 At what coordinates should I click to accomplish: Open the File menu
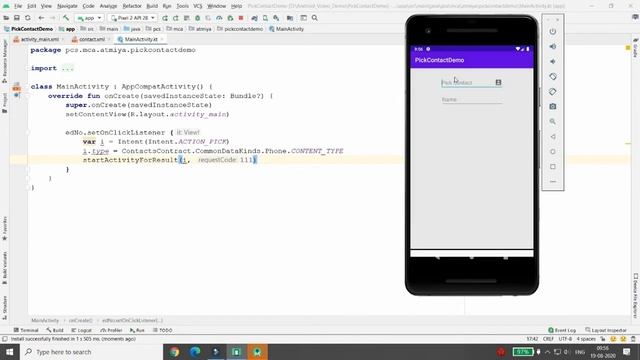(x=18, y=6)
